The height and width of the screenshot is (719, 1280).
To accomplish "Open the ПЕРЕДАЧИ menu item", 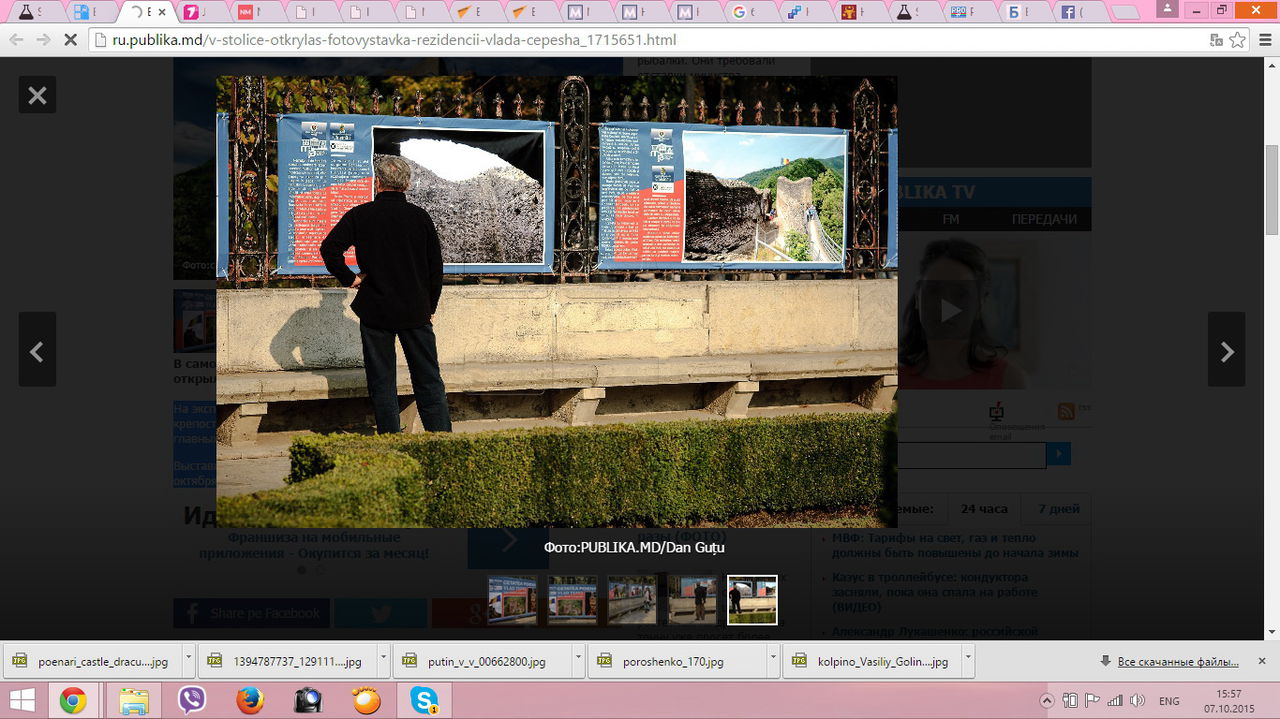I will (1044, 219).
